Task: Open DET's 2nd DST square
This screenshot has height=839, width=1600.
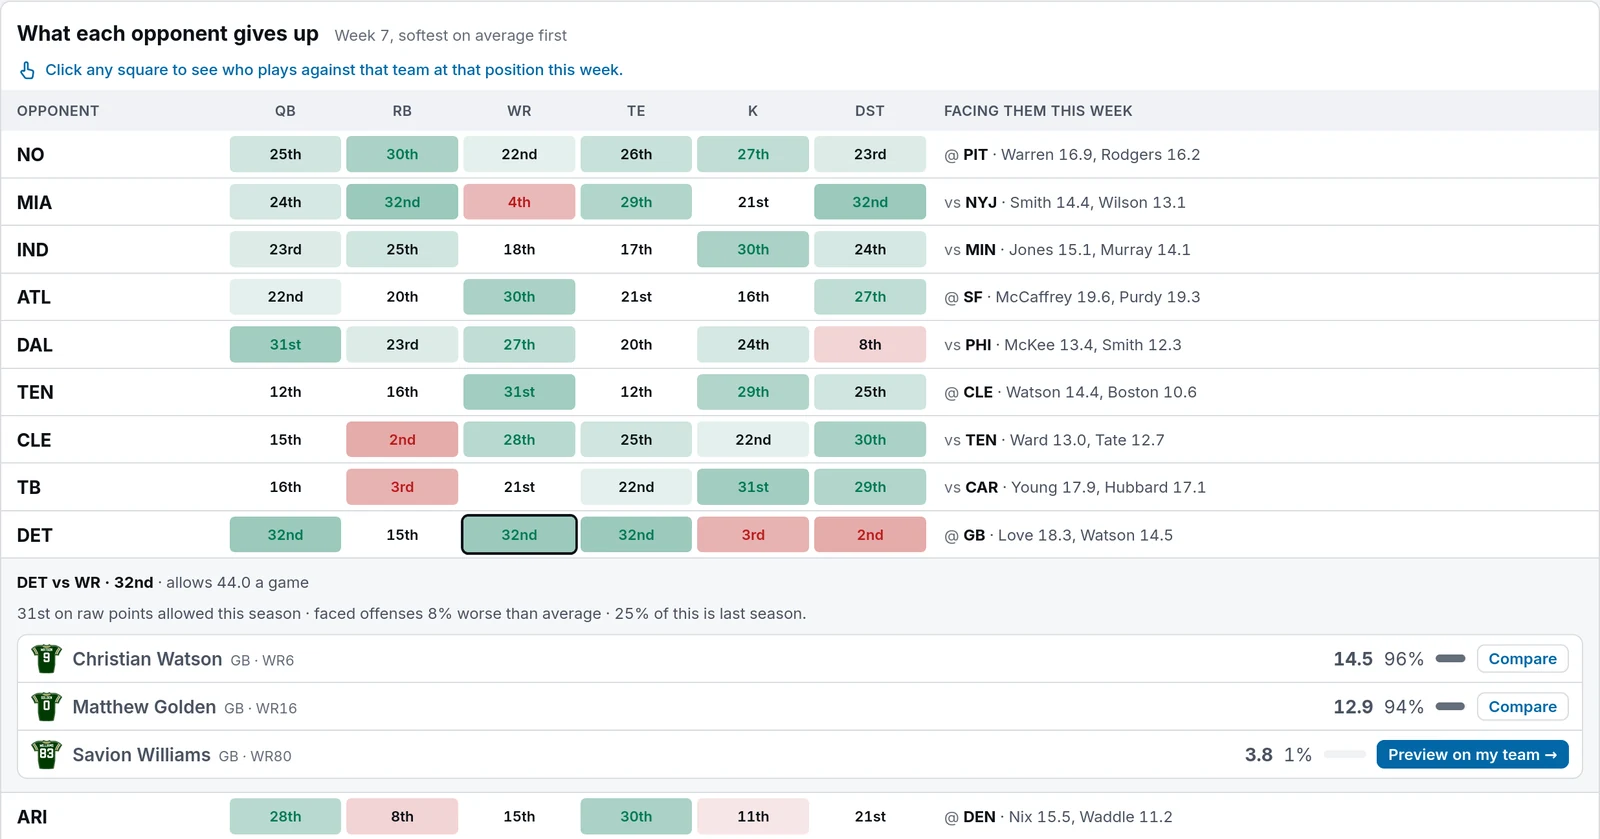Action: (x=870, y=535)
